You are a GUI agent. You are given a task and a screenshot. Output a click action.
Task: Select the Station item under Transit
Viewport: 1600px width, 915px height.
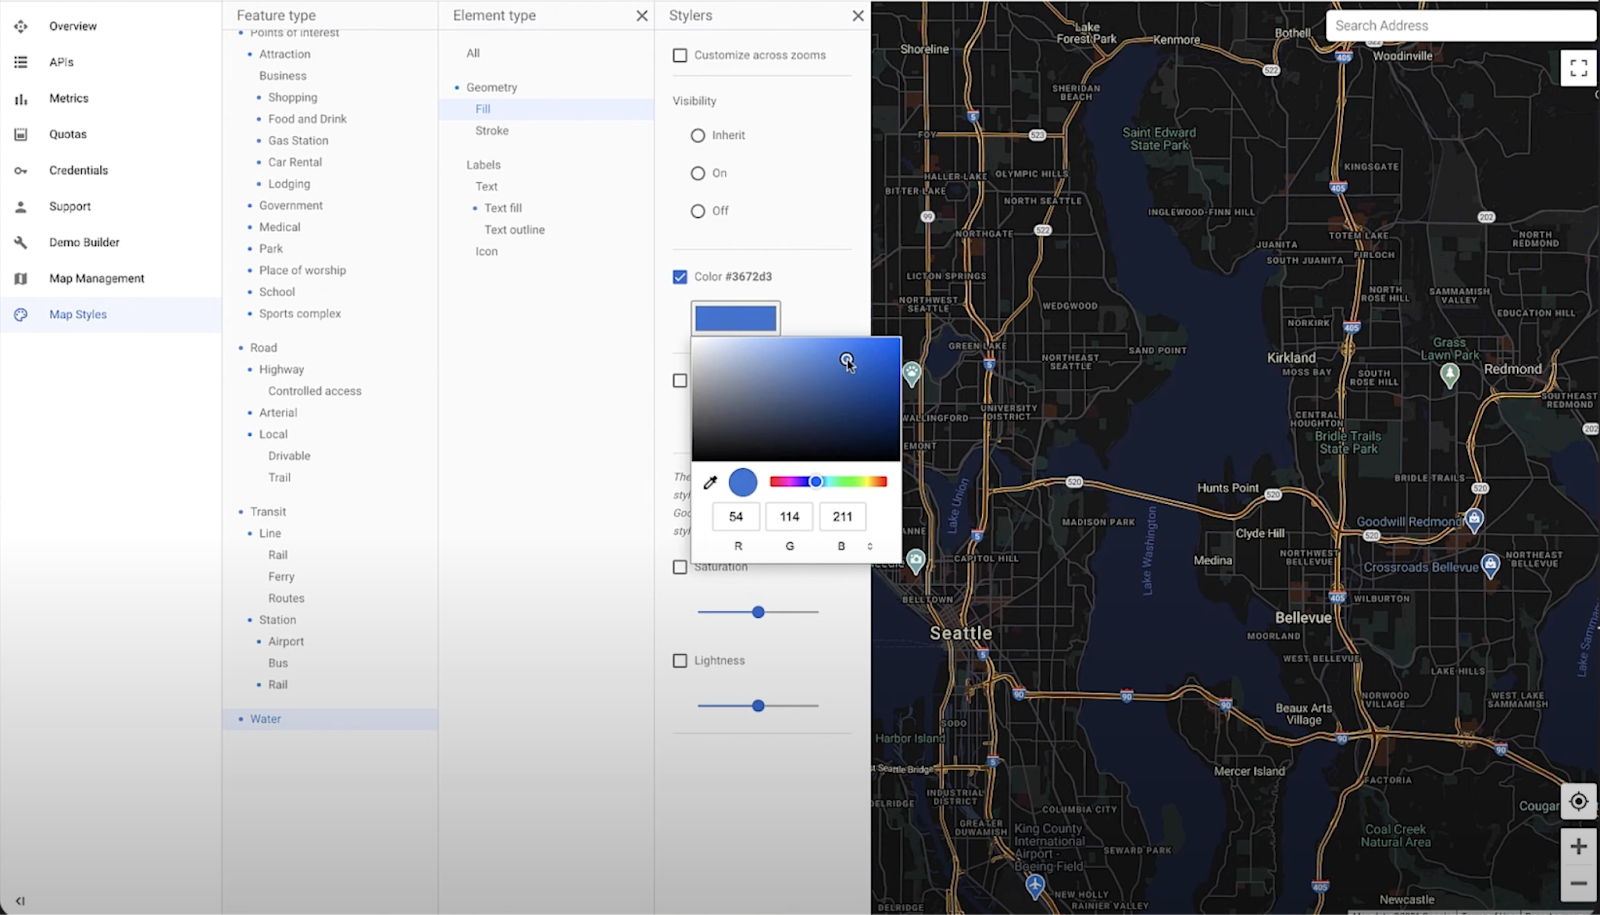pos(277,620)
